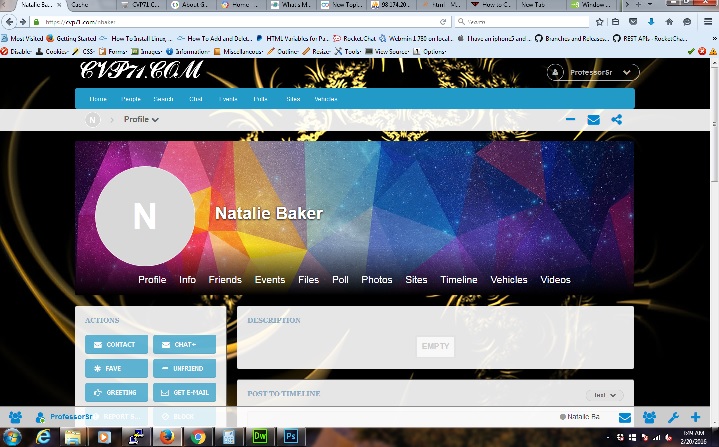The height and width of the screenshot is (447, 719).
Task: Switch to the Friends tab on the profile cover
Action: click(225, 280)
